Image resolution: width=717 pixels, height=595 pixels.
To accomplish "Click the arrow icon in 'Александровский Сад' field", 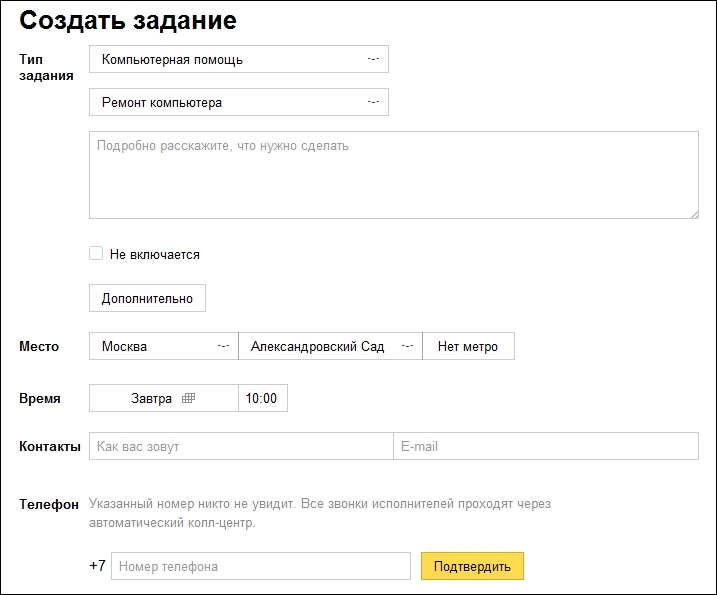I will 407,346.
